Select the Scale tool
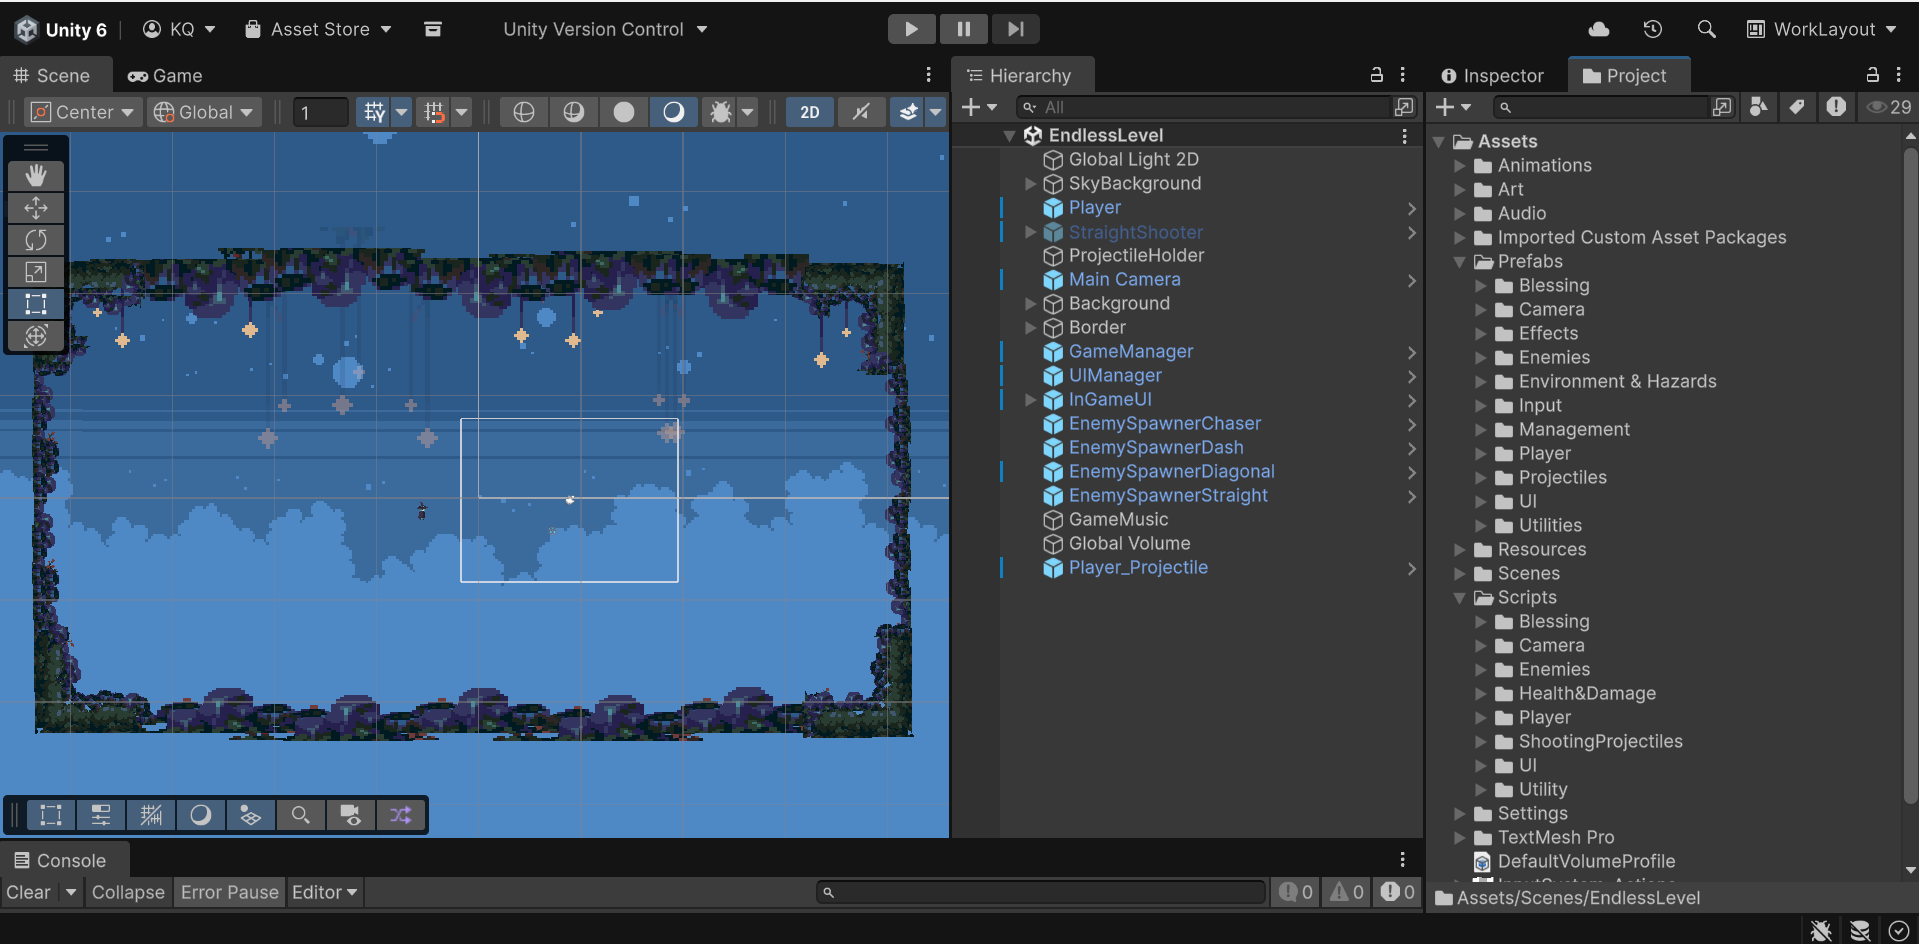The width and height of the screenshot is (1919, 944). [x=36, y=272]
